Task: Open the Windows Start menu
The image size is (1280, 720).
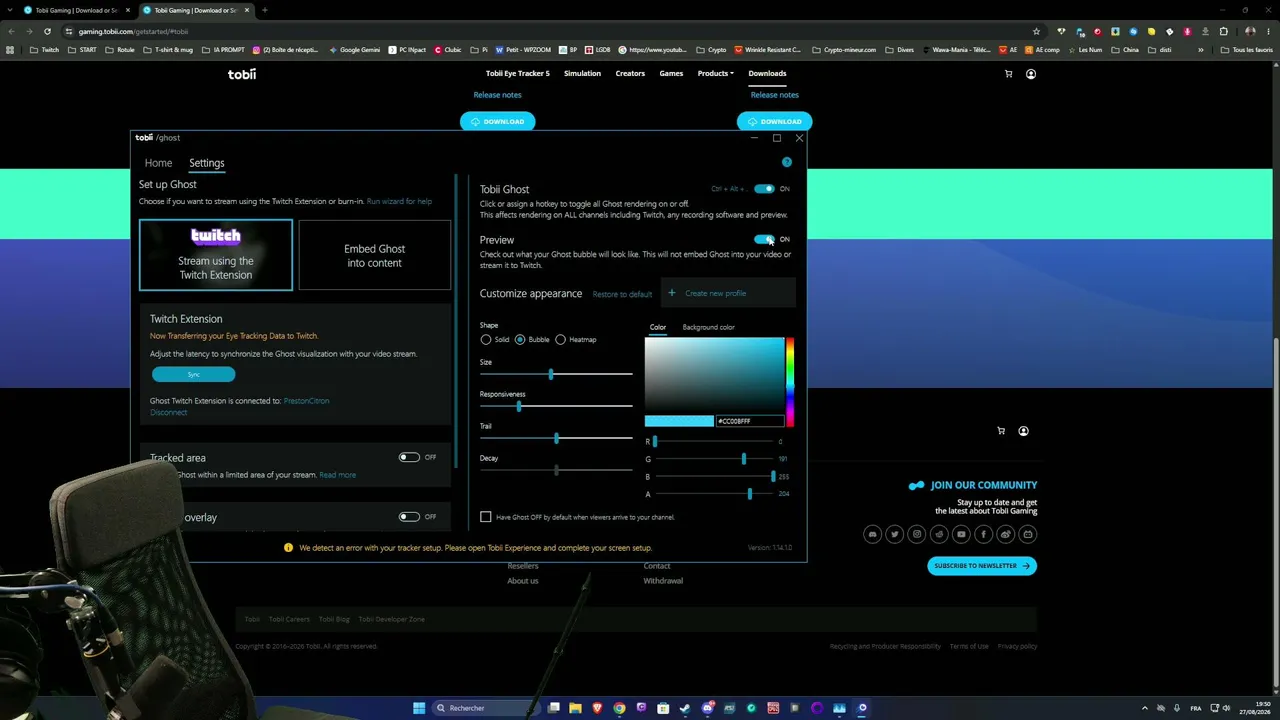Action: pyautogui.click(x=419, y=708)
